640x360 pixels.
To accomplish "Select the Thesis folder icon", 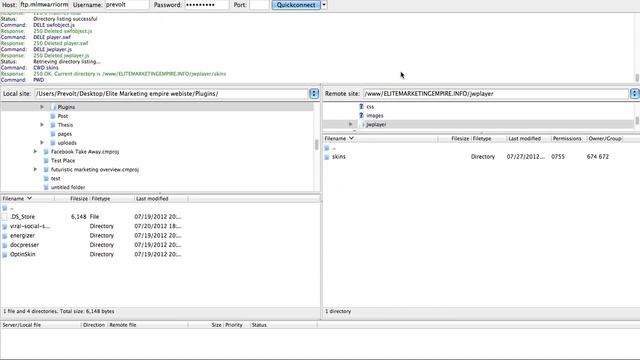I will 53,125.
